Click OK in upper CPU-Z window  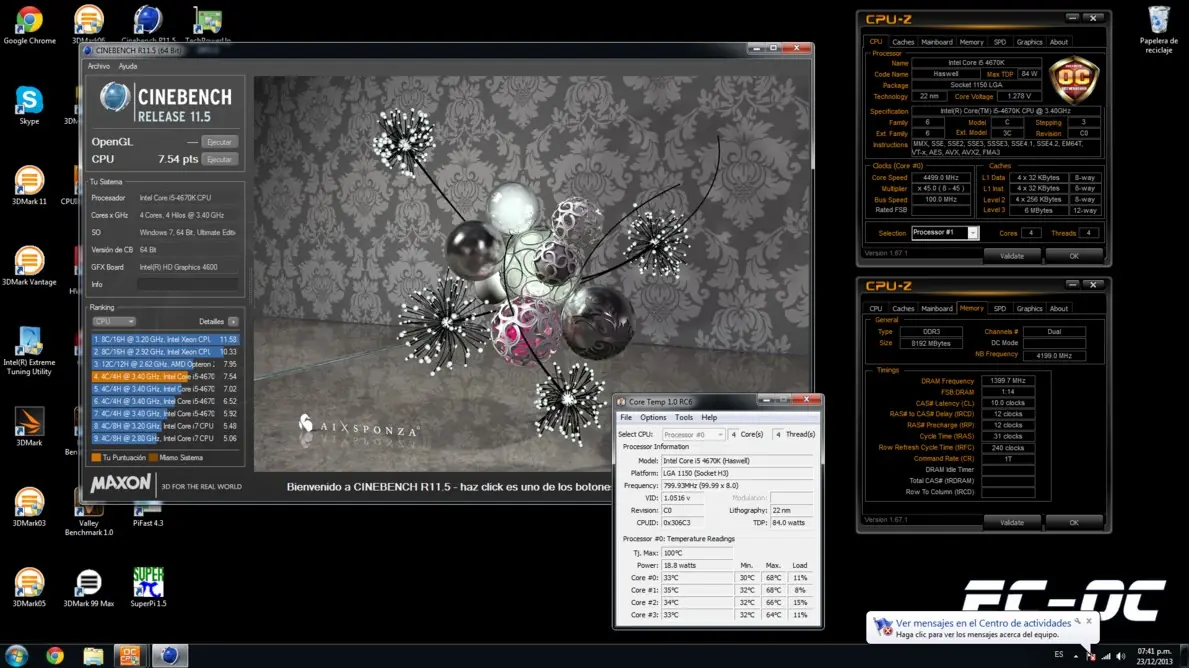click(1074, 256)
